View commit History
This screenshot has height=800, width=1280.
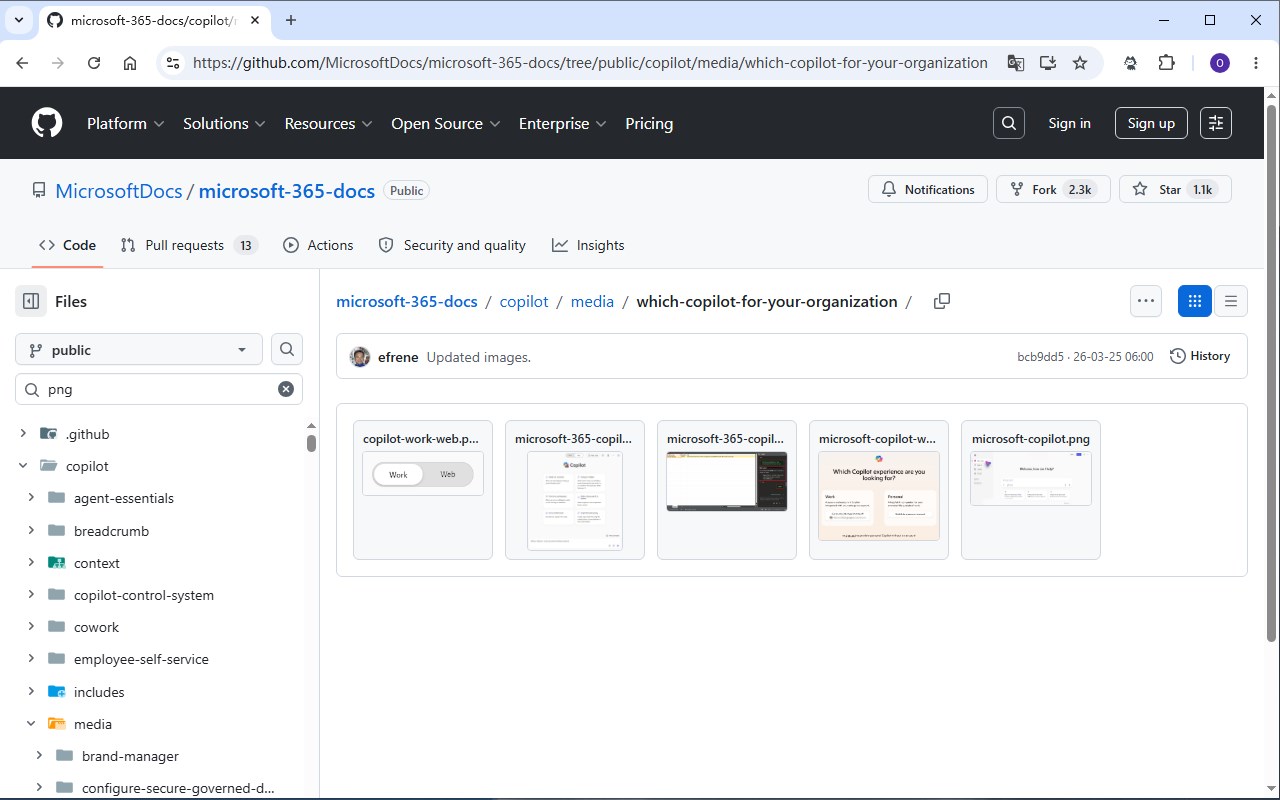[1200, 356]
